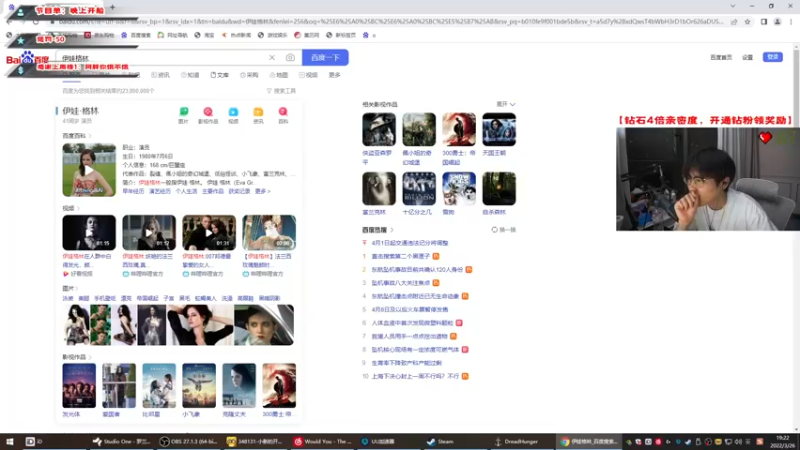This screenshot has width=800, height=450.
Task: Open the 雪狗 related work thumbnail
Action: 459,189
